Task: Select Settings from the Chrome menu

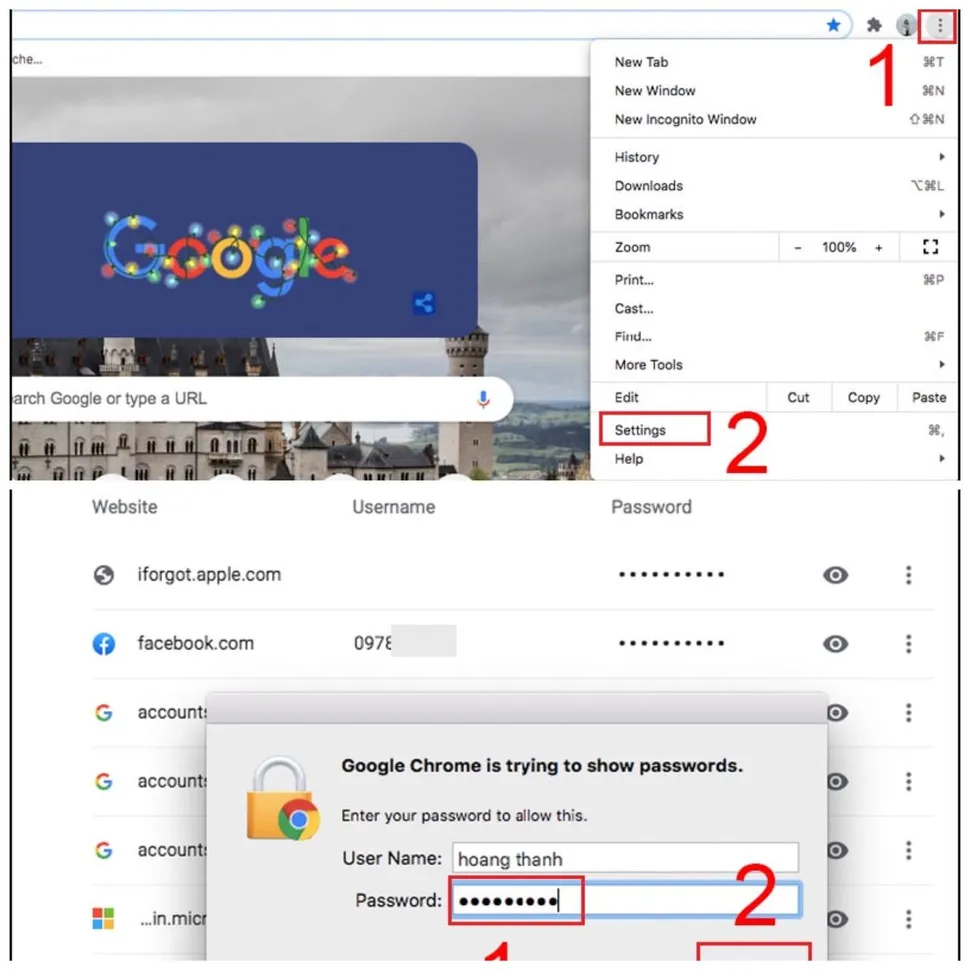Action: (640, 429)
